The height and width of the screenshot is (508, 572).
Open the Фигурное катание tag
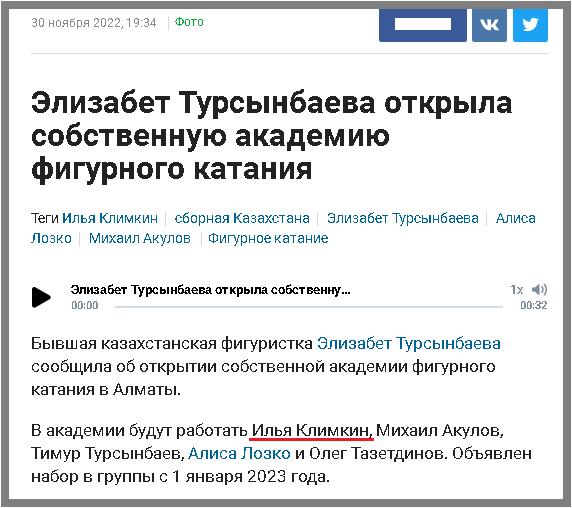click(x=268, y=238)
